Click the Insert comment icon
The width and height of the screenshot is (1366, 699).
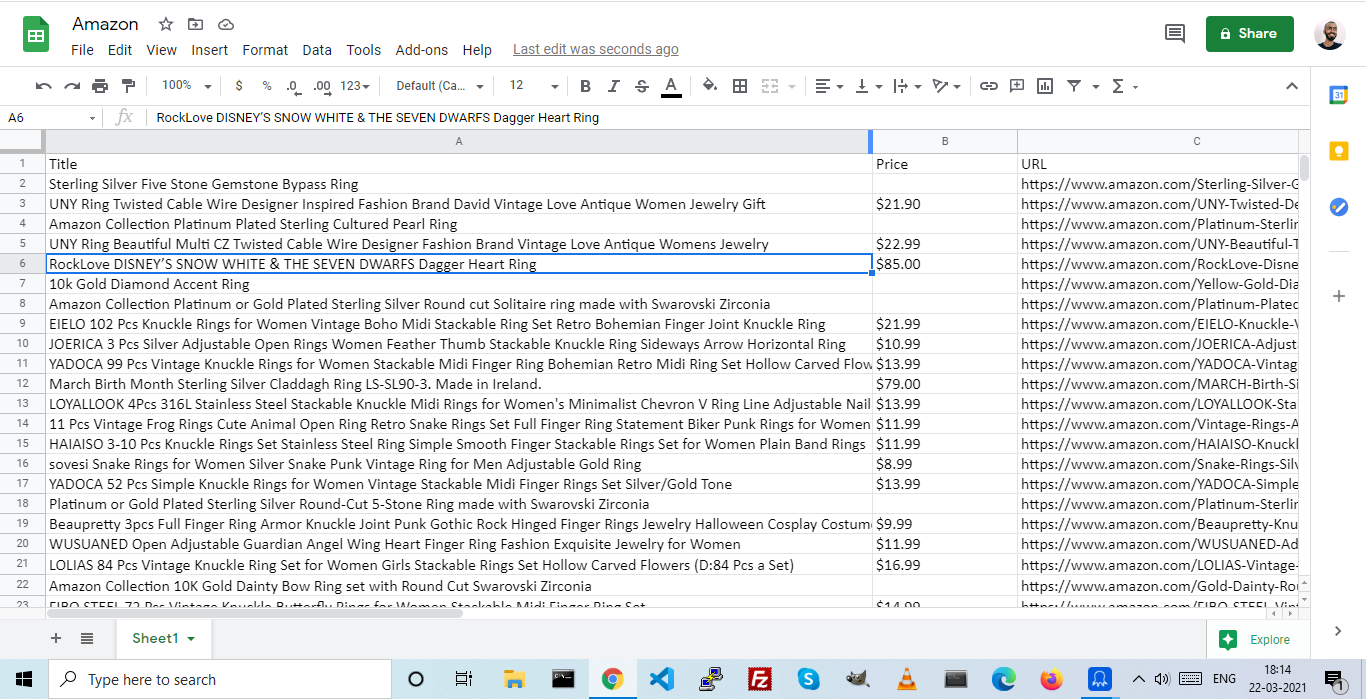coord(1017,86)
